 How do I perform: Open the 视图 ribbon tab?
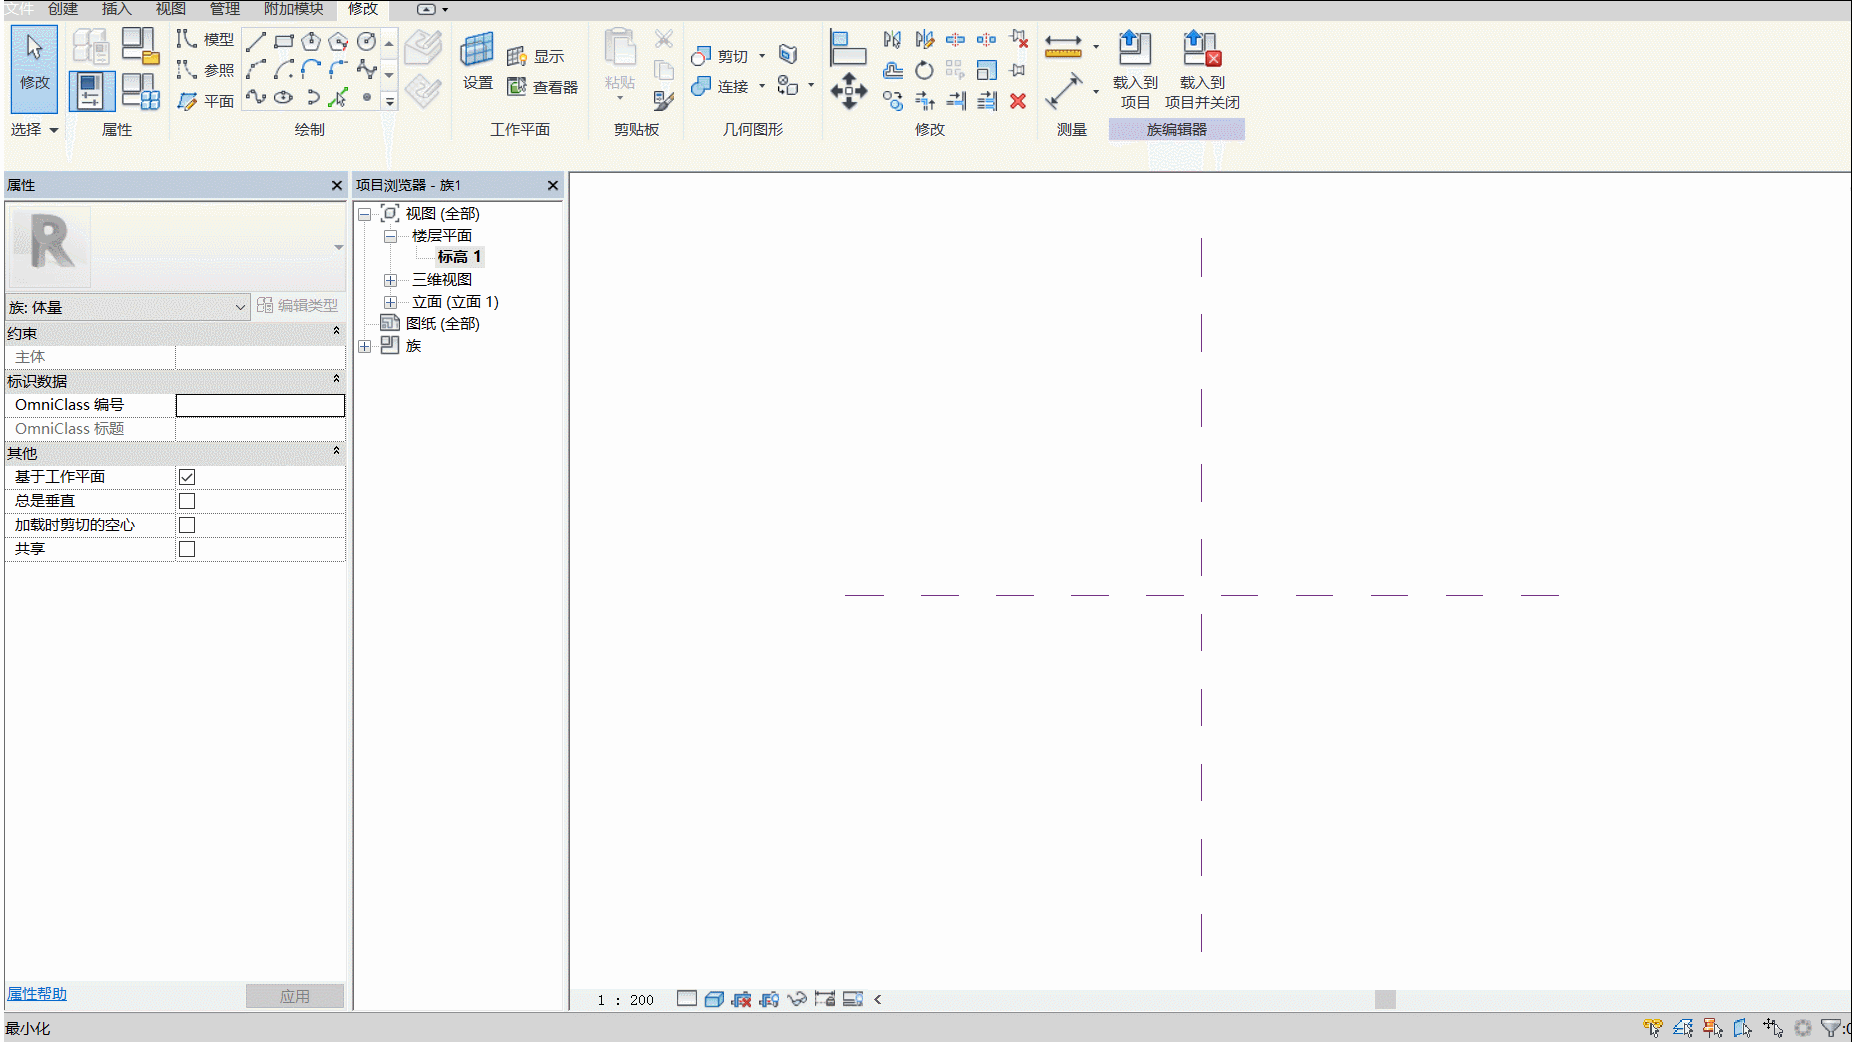click(x=170, y=9)
